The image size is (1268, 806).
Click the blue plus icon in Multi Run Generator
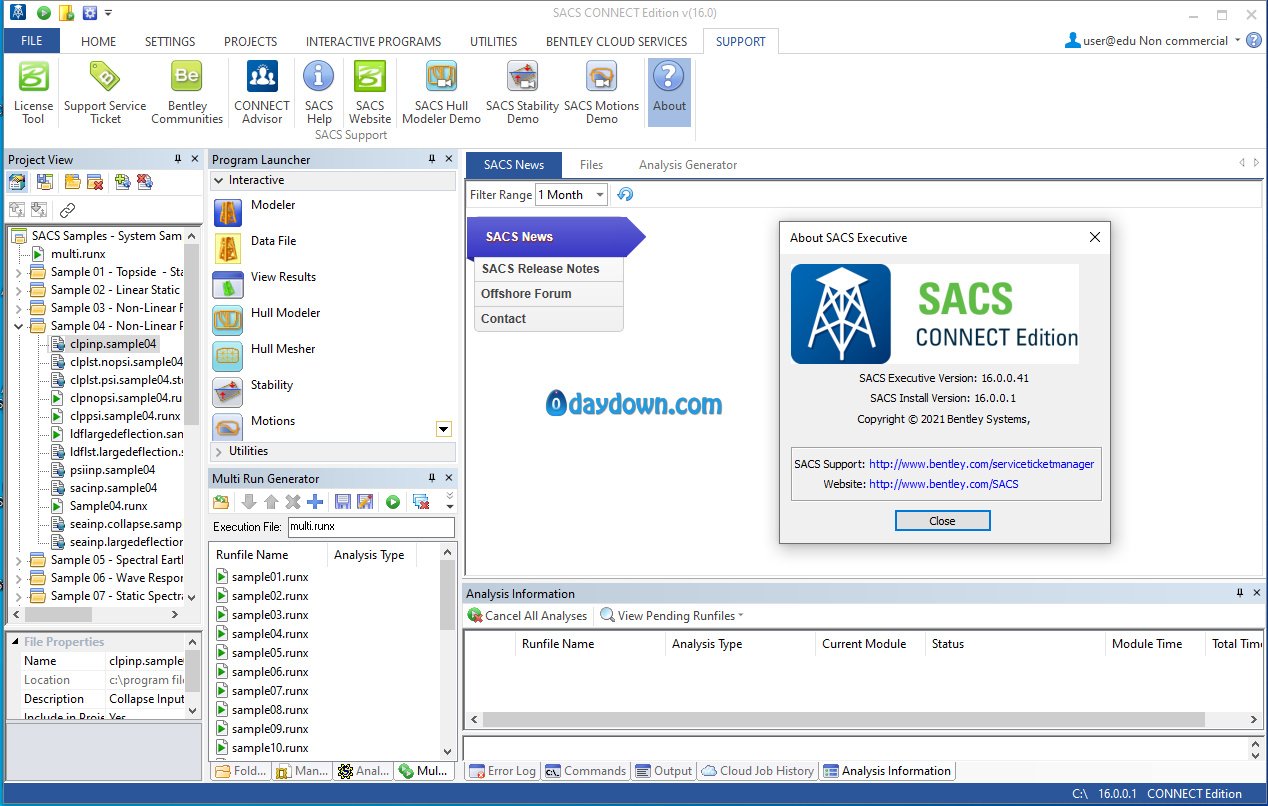[x=315, y=502]
